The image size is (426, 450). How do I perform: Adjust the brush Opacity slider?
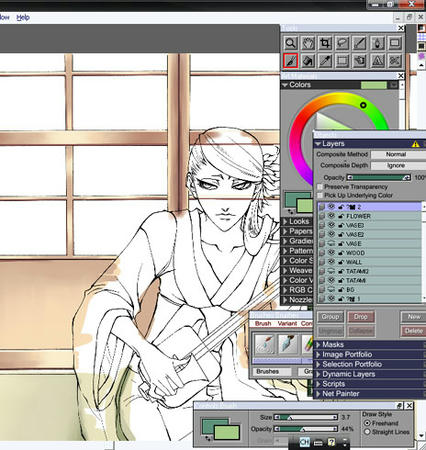(306, 429)
